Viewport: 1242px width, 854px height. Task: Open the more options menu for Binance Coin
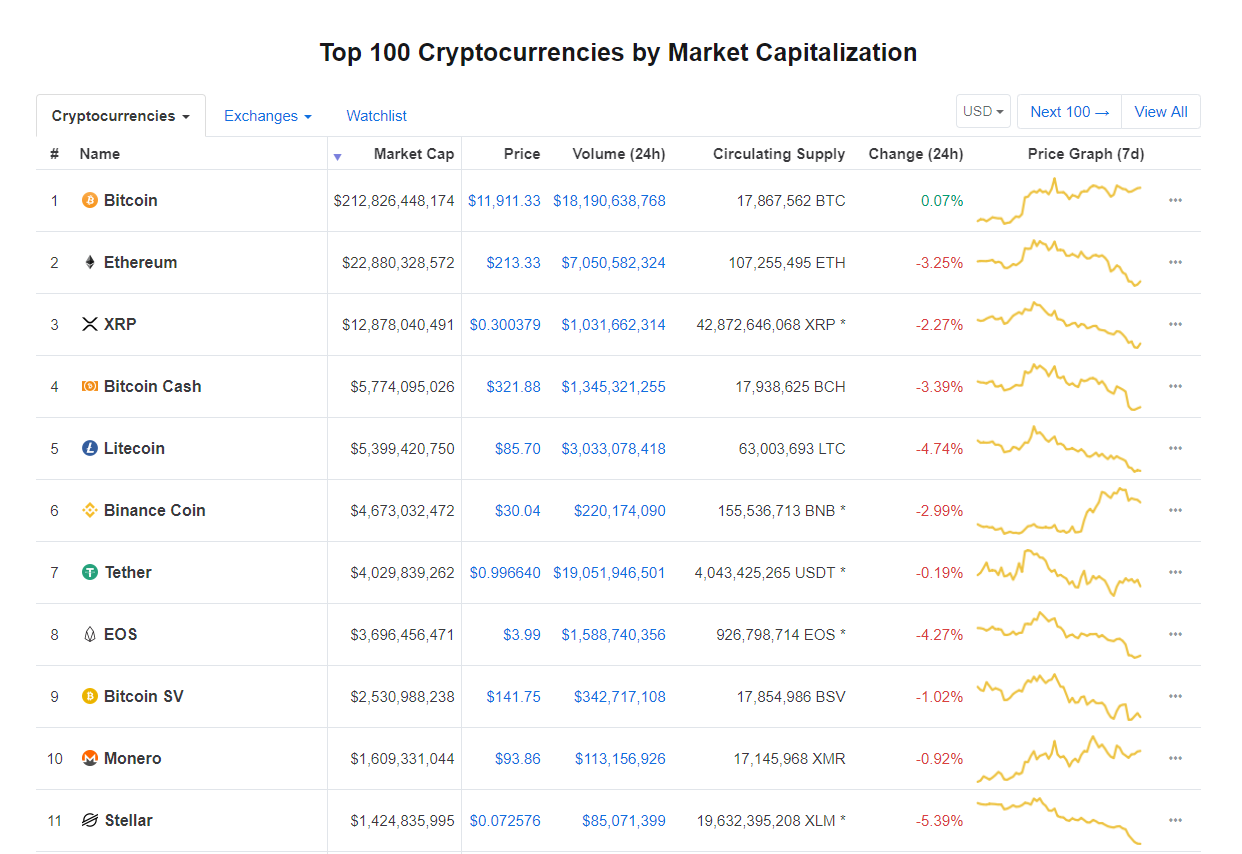tap(1175, 510)
